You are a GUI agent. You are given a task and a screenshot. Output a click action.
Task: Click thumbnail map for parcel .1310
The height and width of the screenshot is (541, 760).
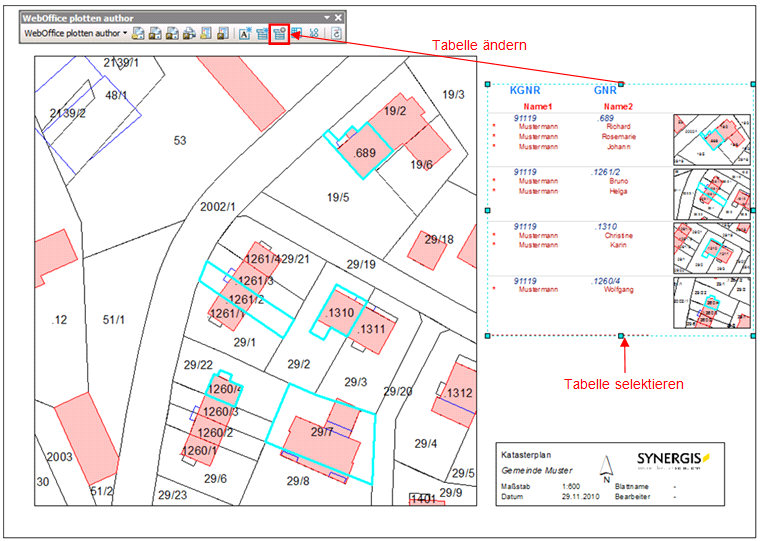pyautogui.click(x=712, y=249)
